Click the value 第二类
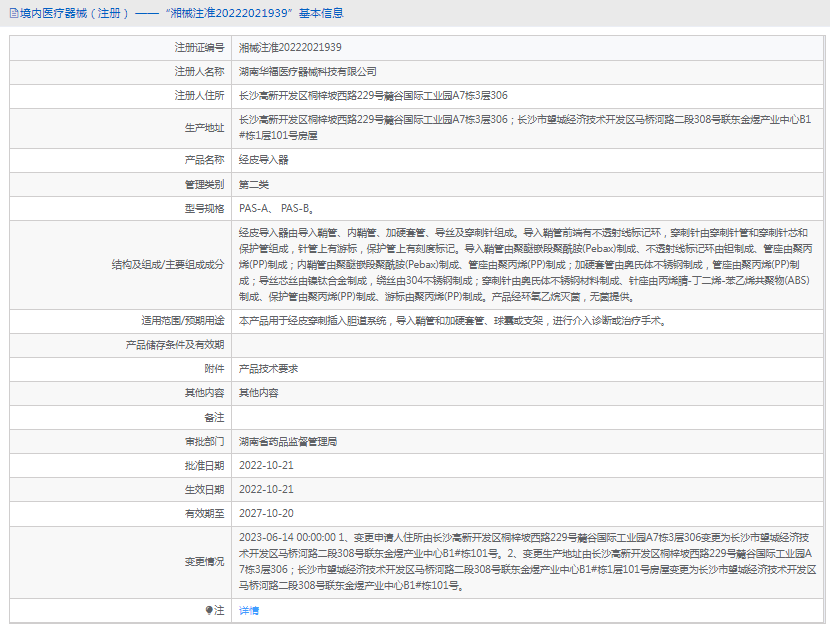 (254, 184)
